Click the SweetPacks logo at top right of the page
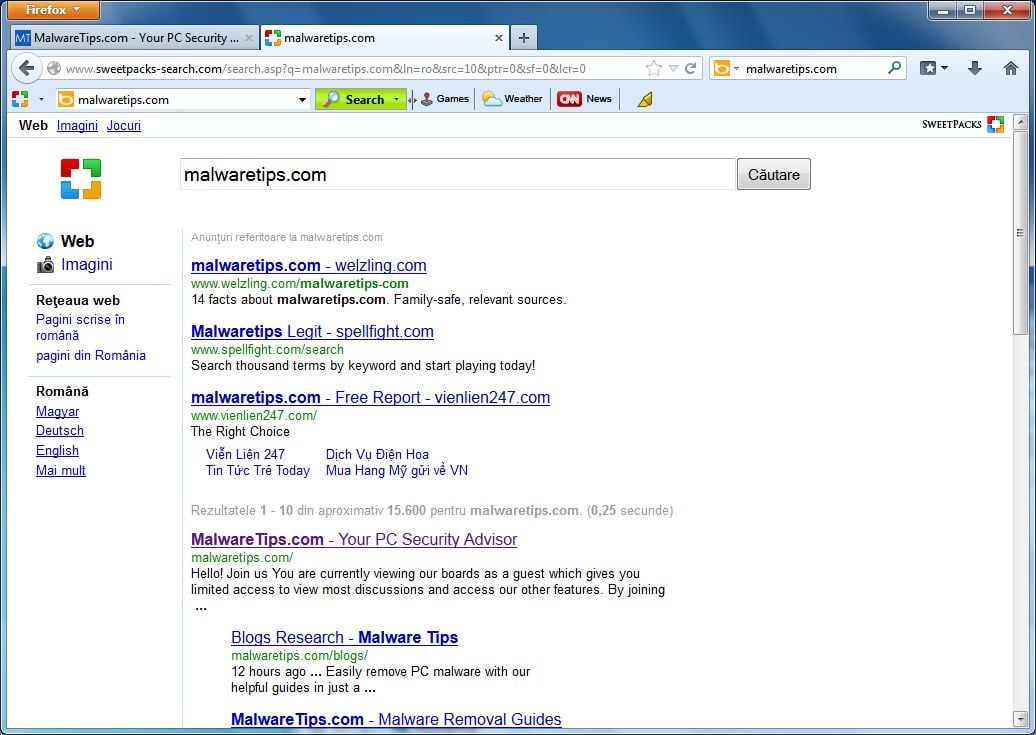Screen dimensions: 1036x735 [963, 124]
